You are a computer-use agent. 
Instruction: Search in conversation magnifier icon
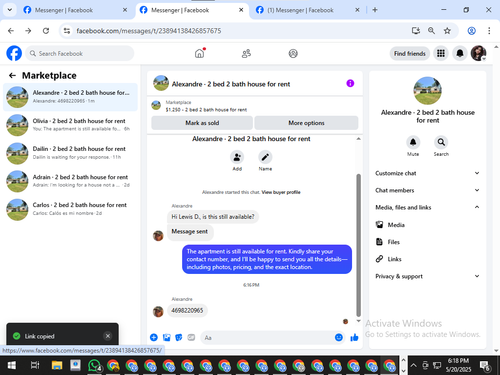click(441, 142)
